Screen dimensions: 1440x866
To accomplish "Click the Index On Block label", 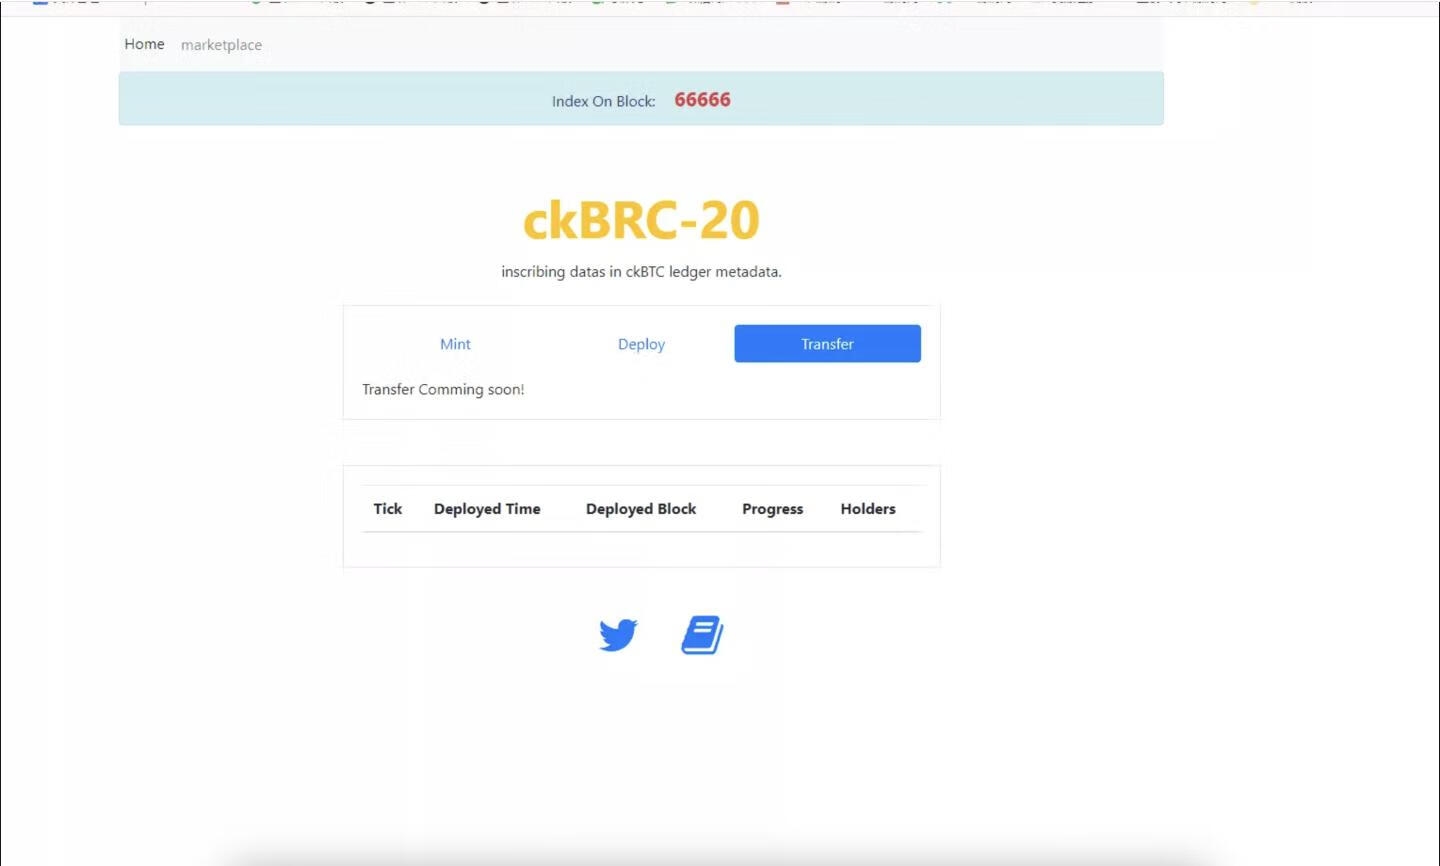I will coord(603,101).
